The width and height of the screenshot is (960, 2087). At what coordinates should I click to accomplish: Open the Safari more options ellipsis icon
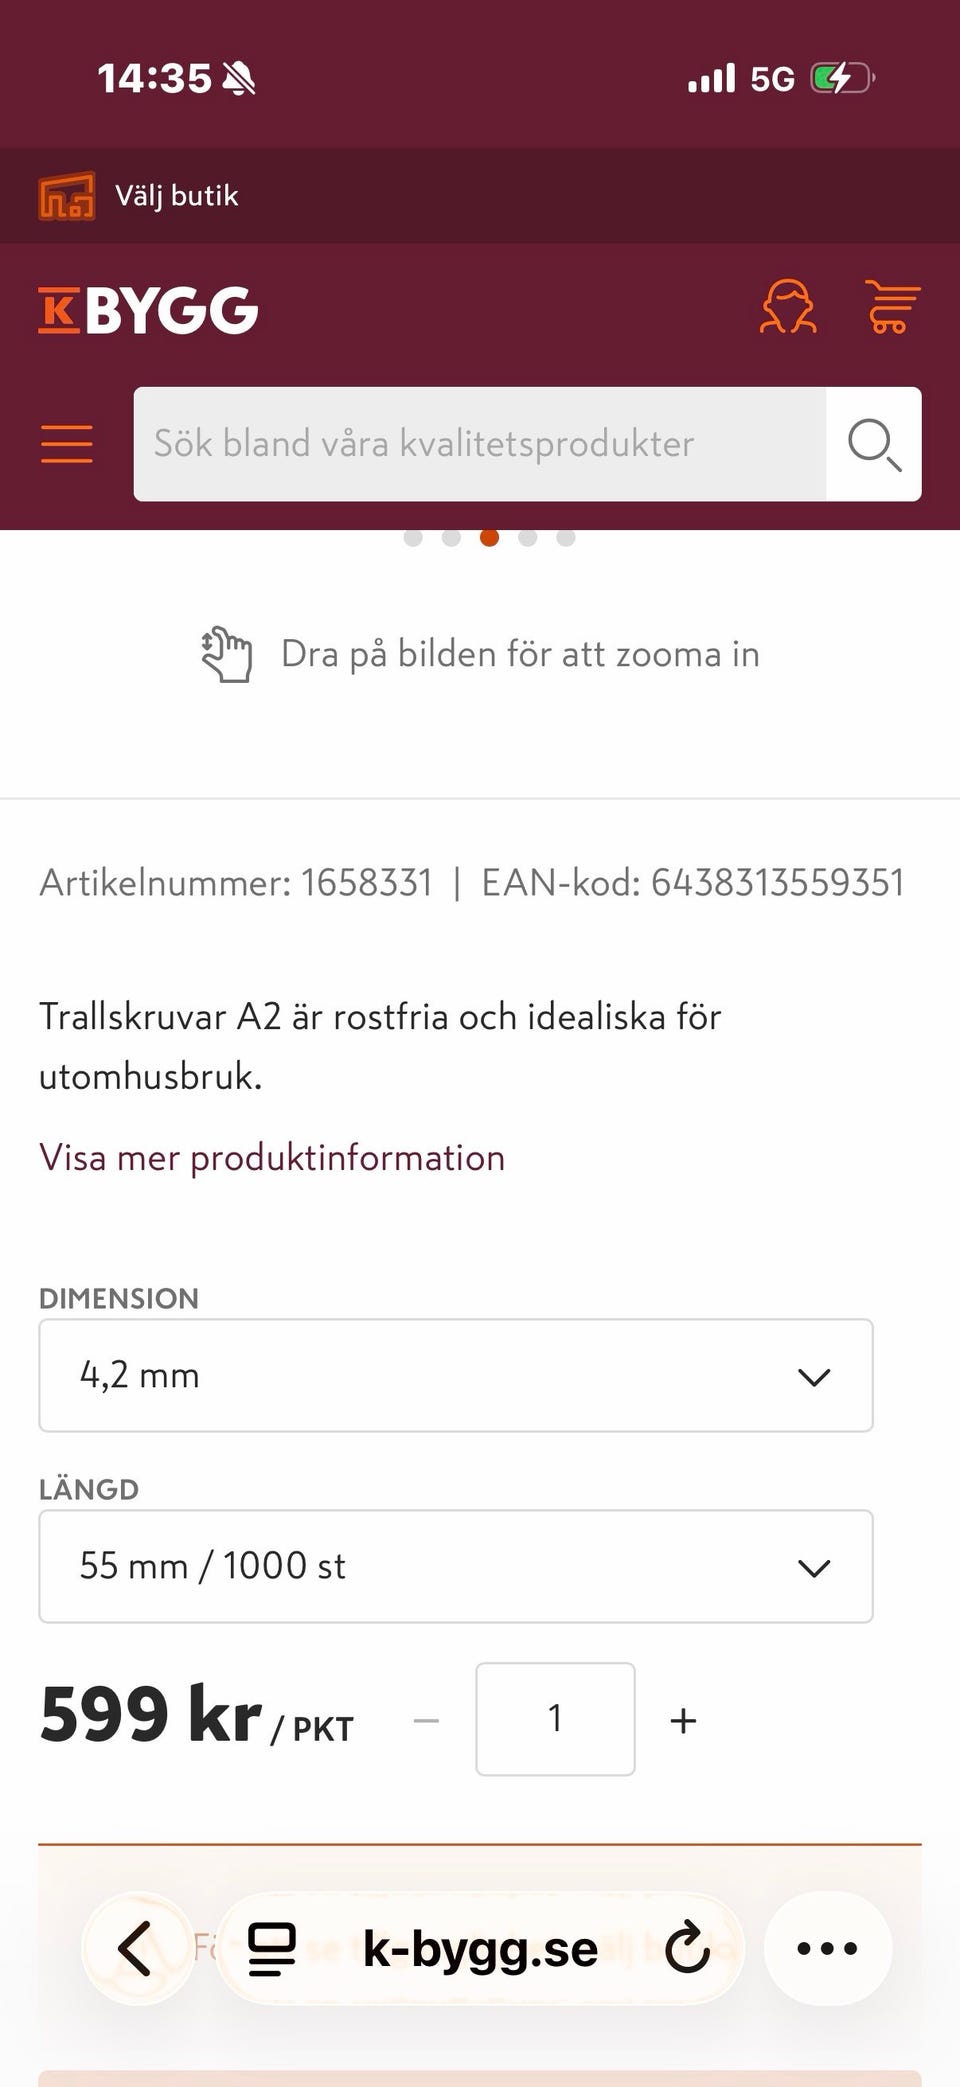click(826, 1948)
